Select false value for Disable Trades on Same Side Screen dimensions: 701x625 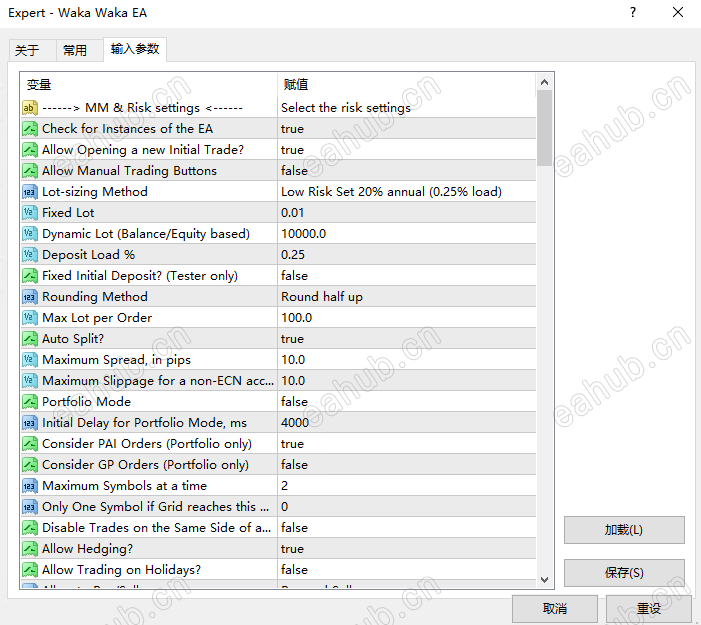[406, 528]
